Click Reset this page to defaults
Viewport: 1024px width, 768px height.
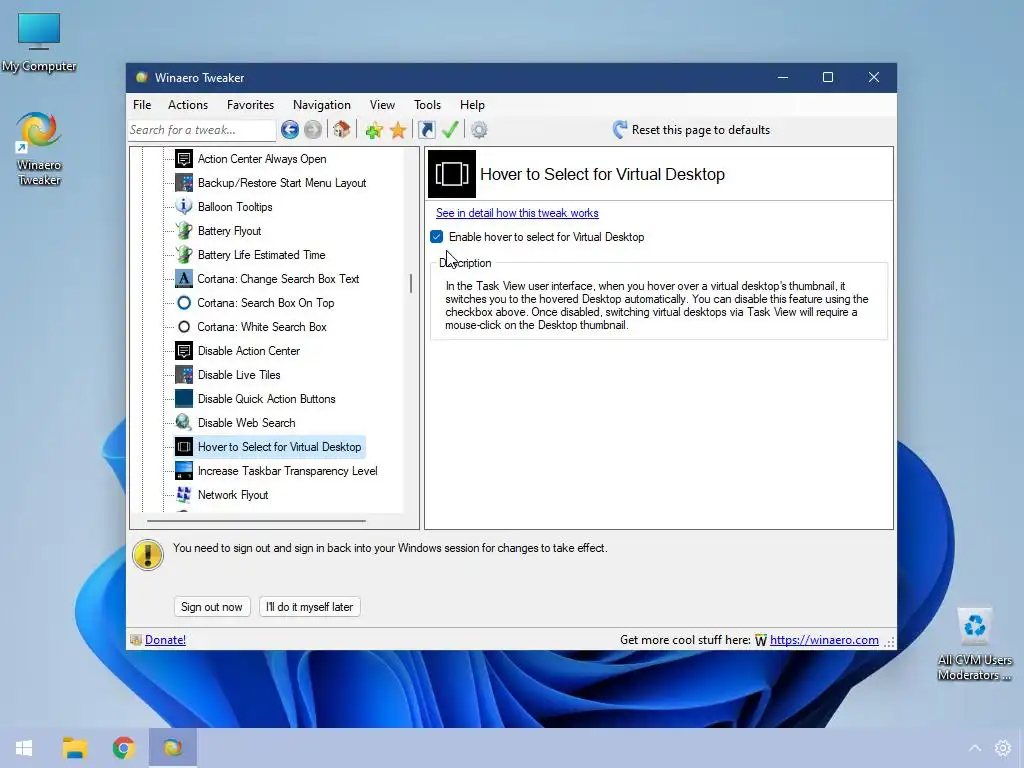(692, 130)
